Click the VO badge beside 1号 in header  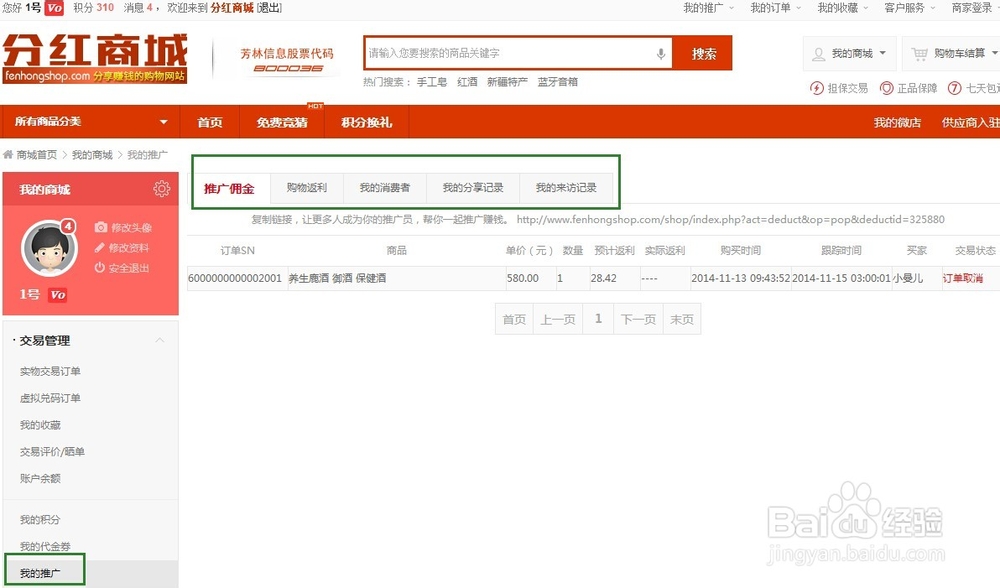(54, 8)
